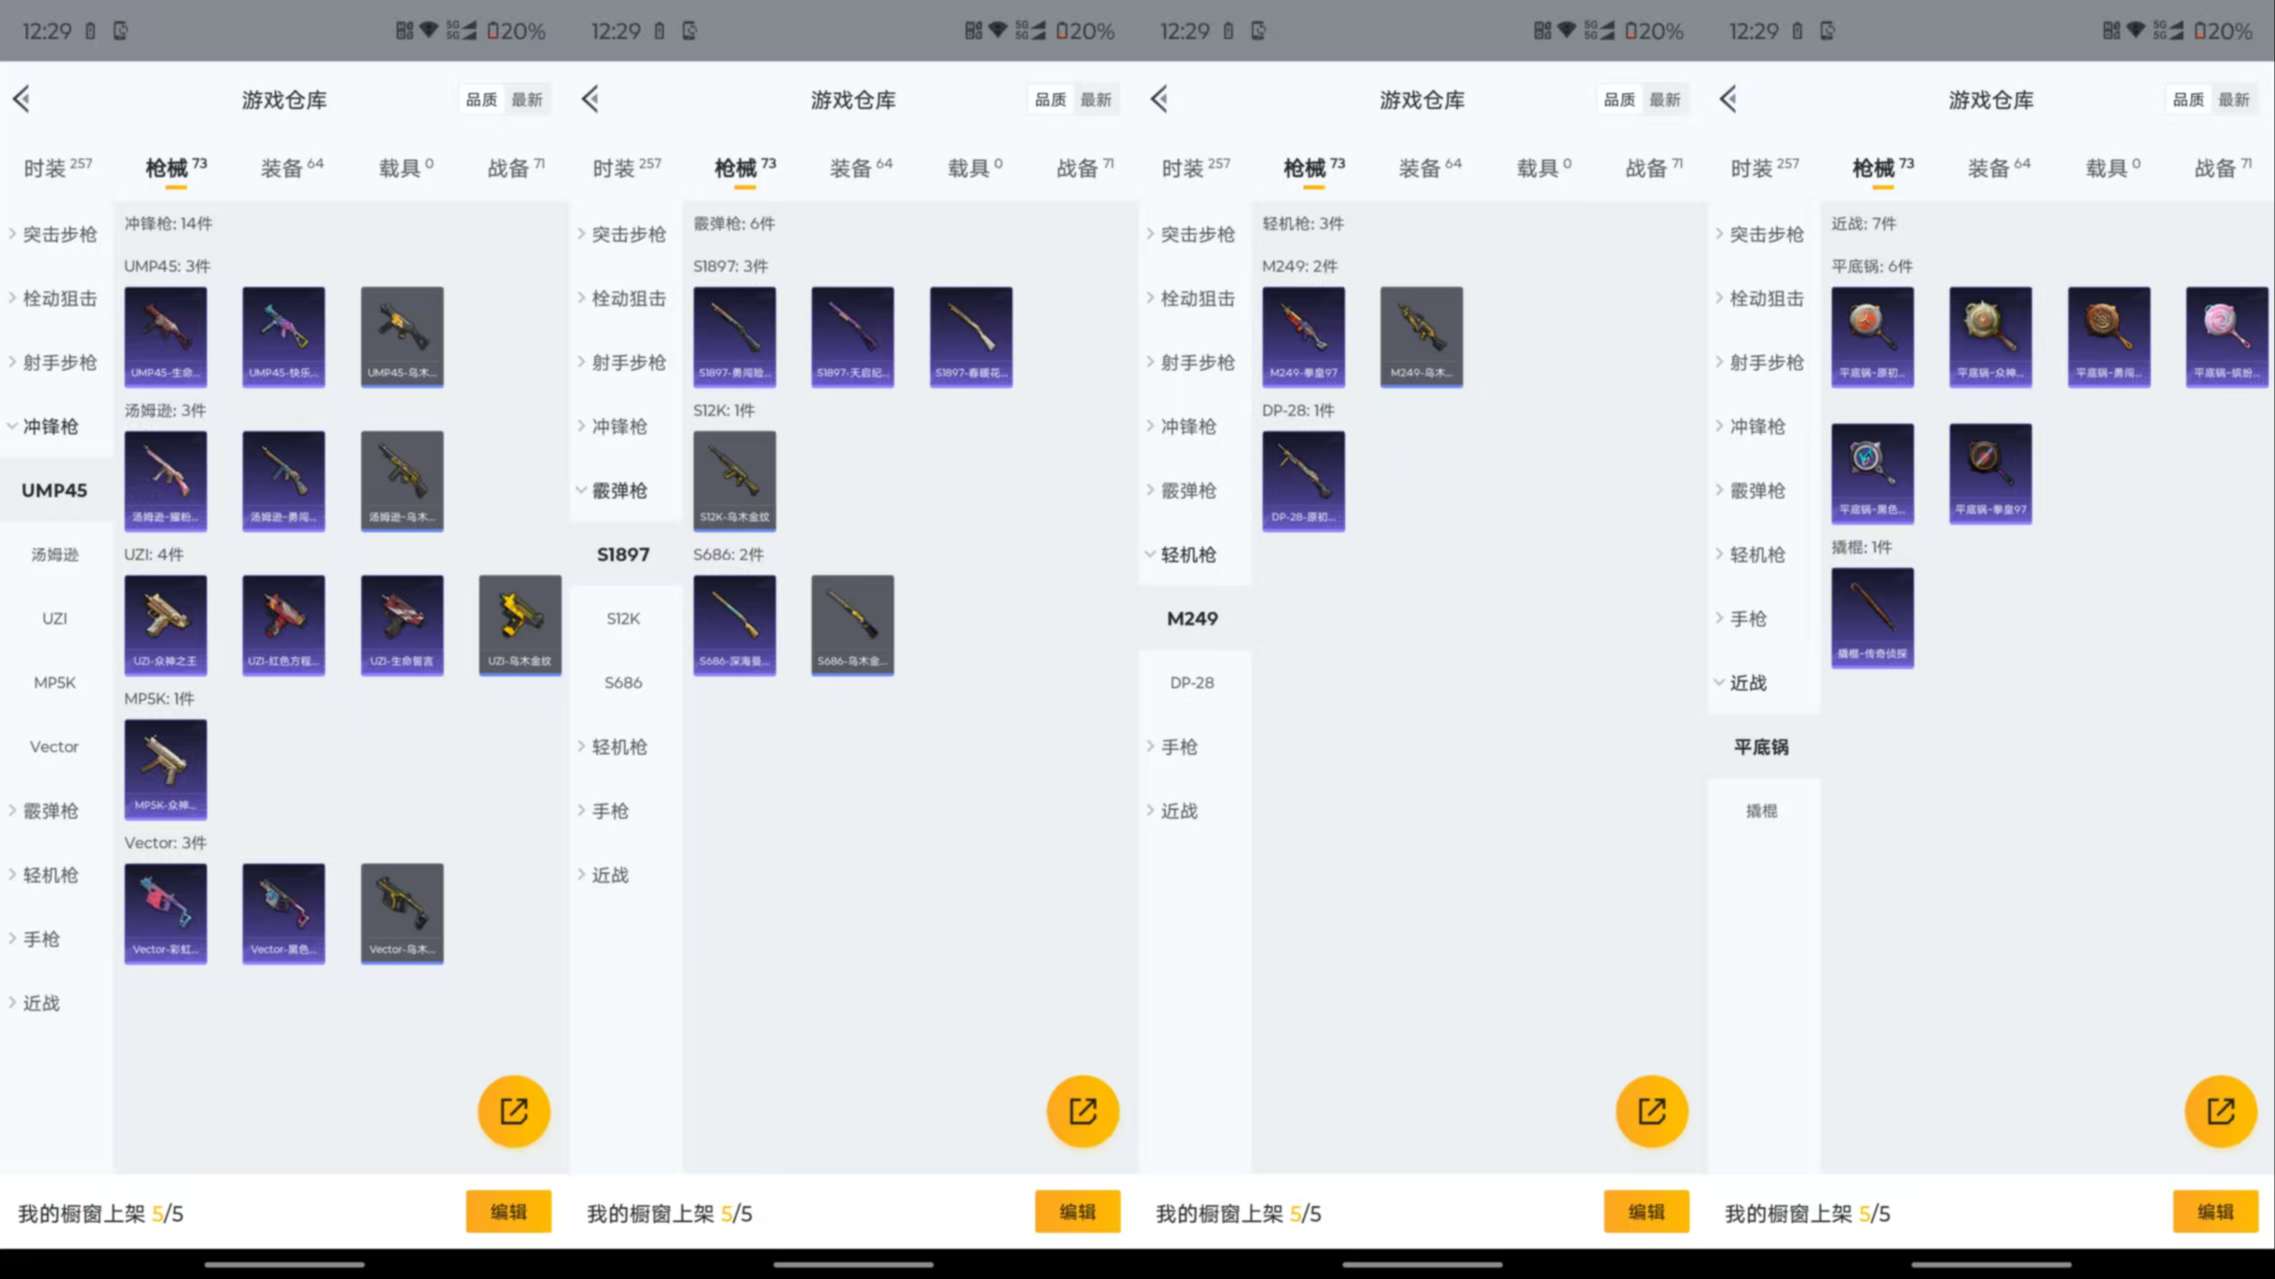Select the UZI-乌木金纹 skin icon

coord(520,624)
